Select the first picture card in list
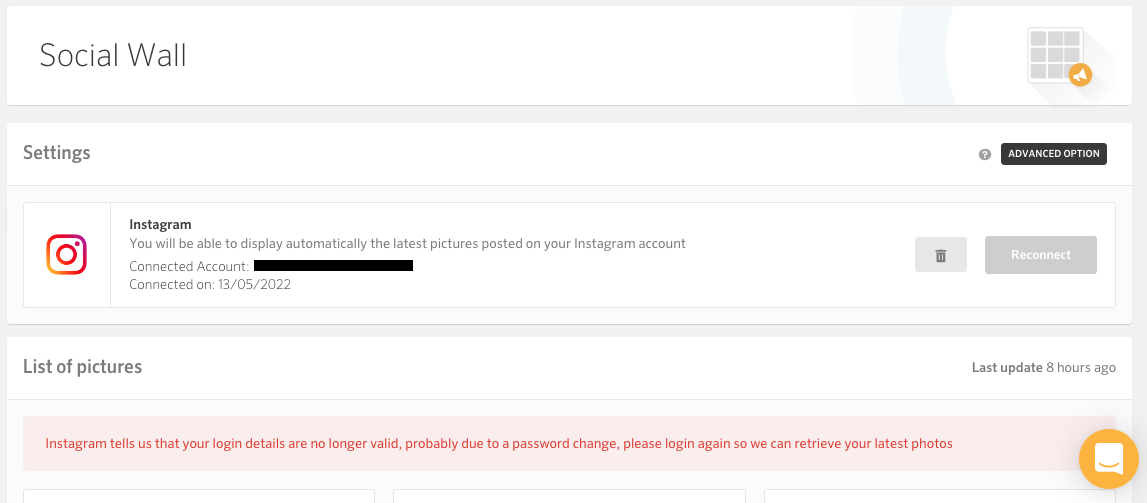 click(x=199, y=496)
